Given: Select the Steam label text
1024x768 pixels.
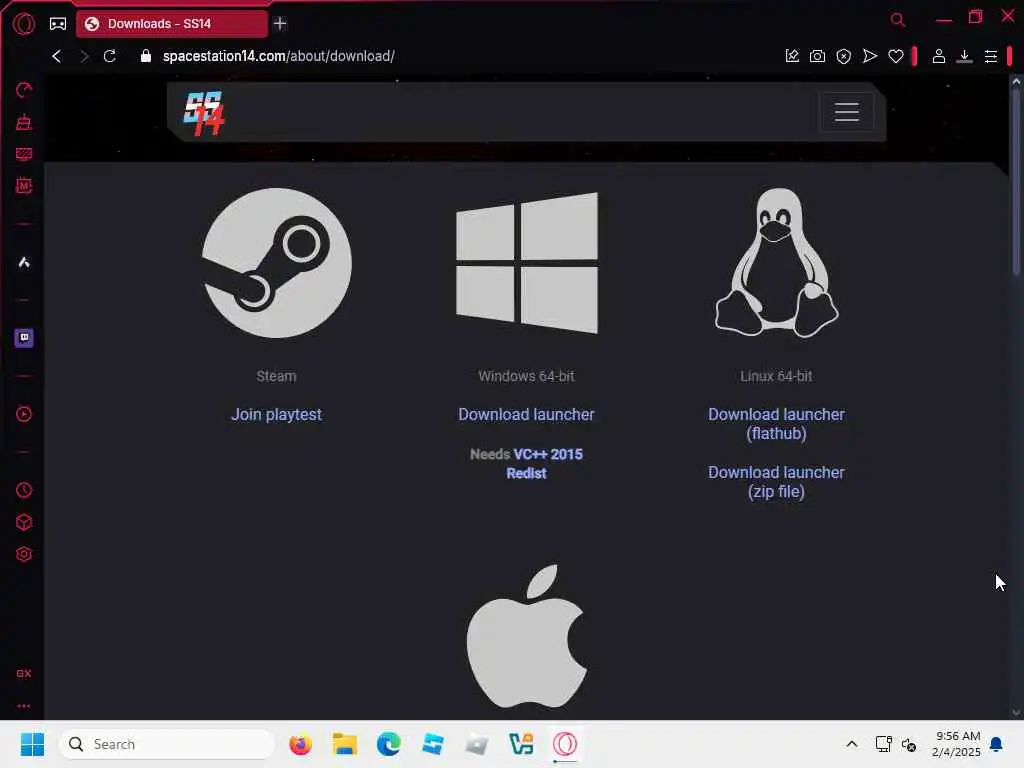Looking at the screenshot, I should 276,376.
